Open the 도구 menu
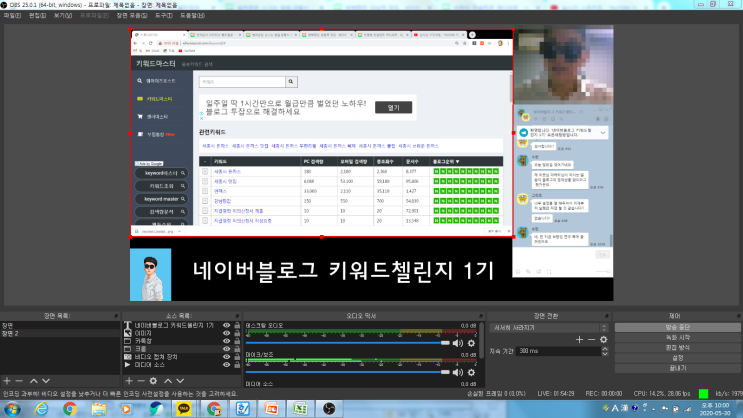743x418 pixels. click(163, 16)
